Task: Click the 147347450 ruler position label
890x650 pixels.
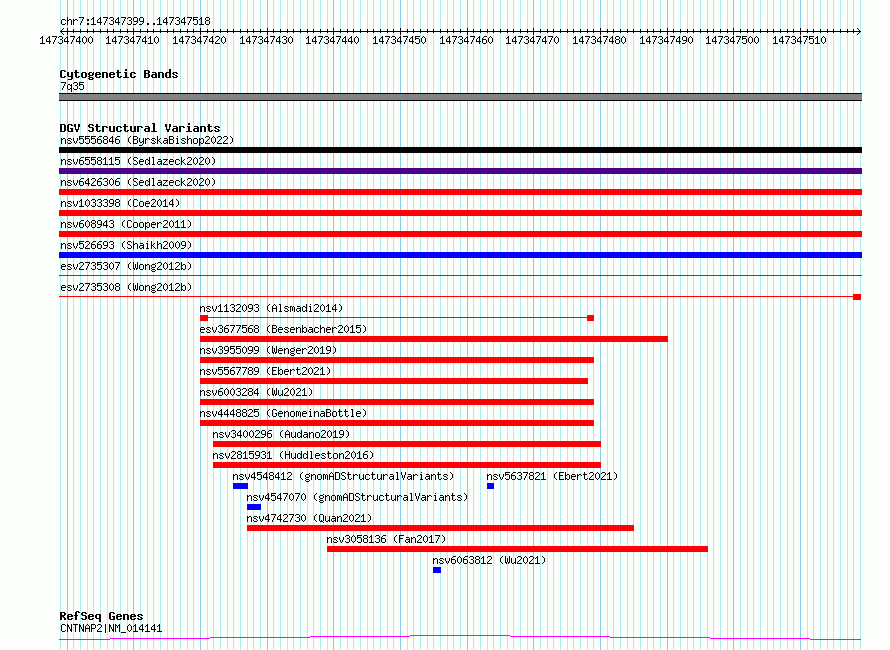Action: [x=399, y=40]
